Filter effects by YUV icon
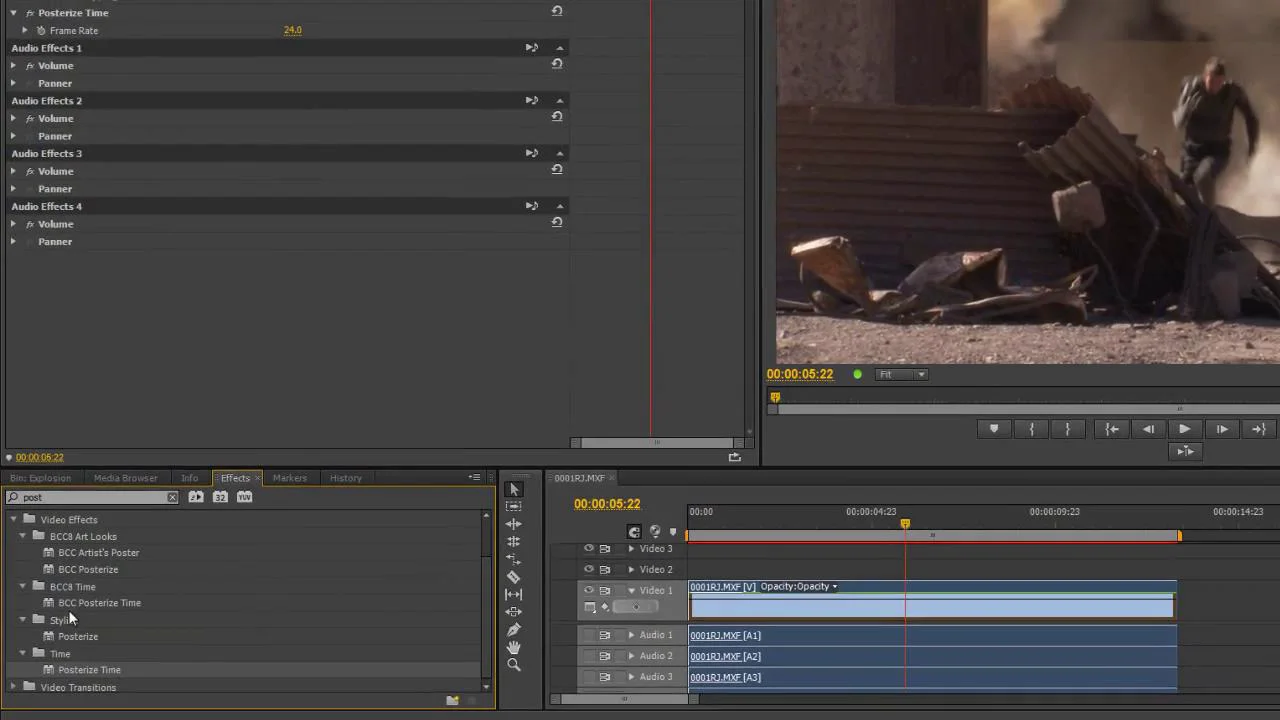The height and width of the screenshot is (720, 1280). pyautogui.click(x=244, y=497)
